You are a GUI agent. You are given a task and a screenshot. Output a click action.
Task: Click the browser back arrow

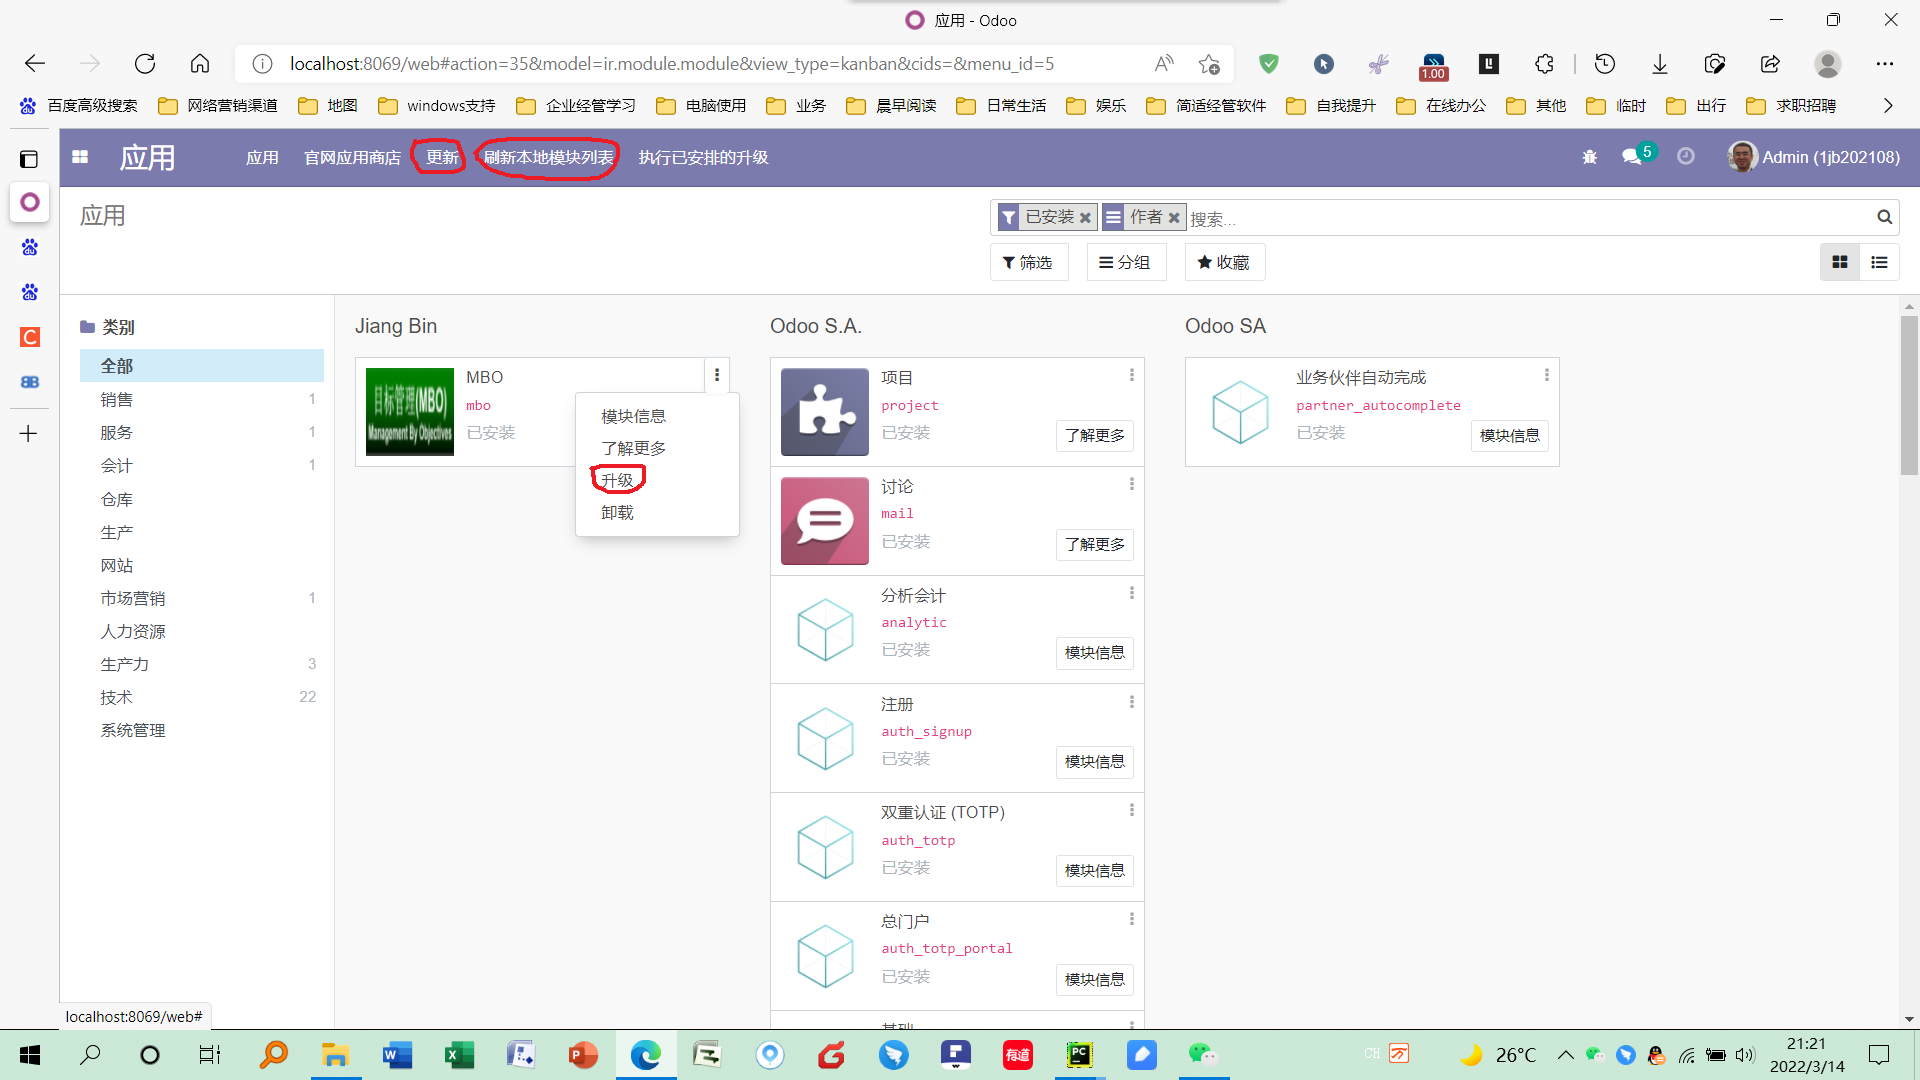click(35, 64)
